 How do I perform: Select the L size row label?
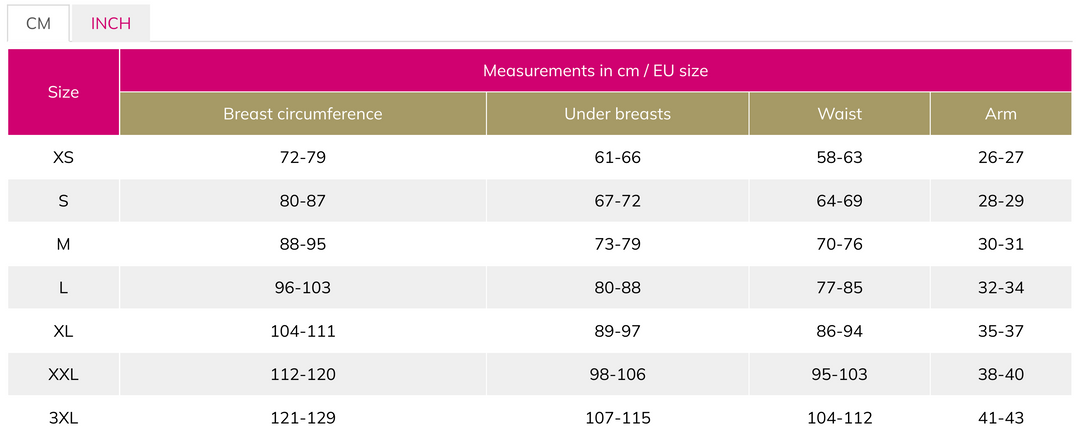click(x=63, y=288)
